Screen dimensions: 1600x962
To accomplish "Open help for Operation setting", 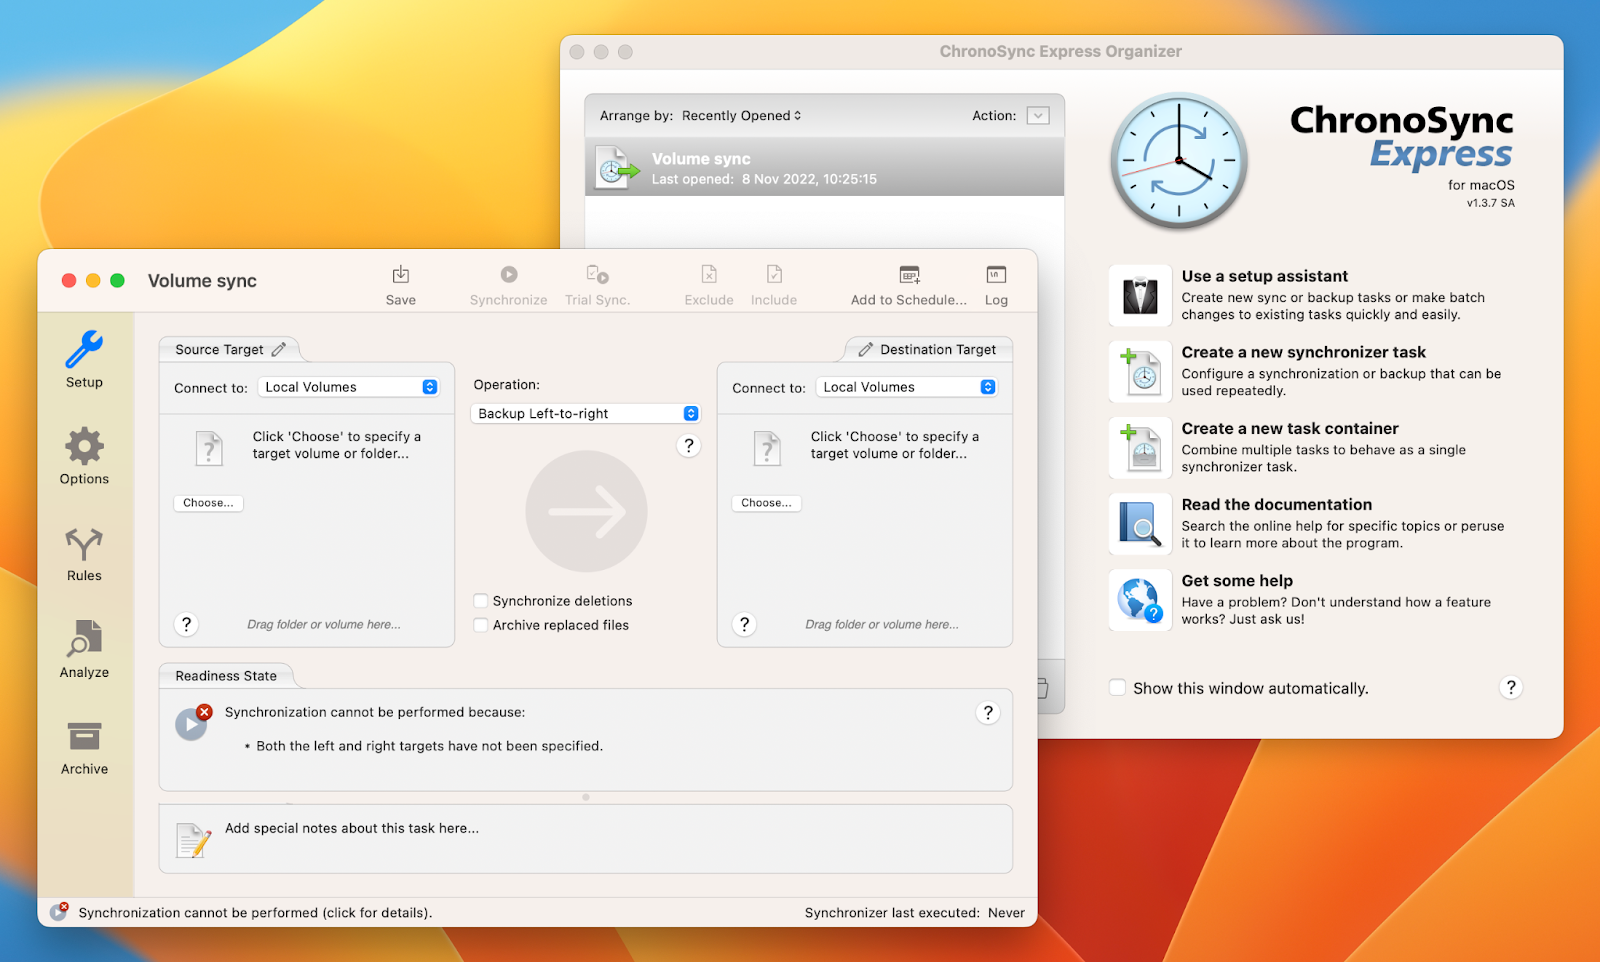I will coord(689,446).
